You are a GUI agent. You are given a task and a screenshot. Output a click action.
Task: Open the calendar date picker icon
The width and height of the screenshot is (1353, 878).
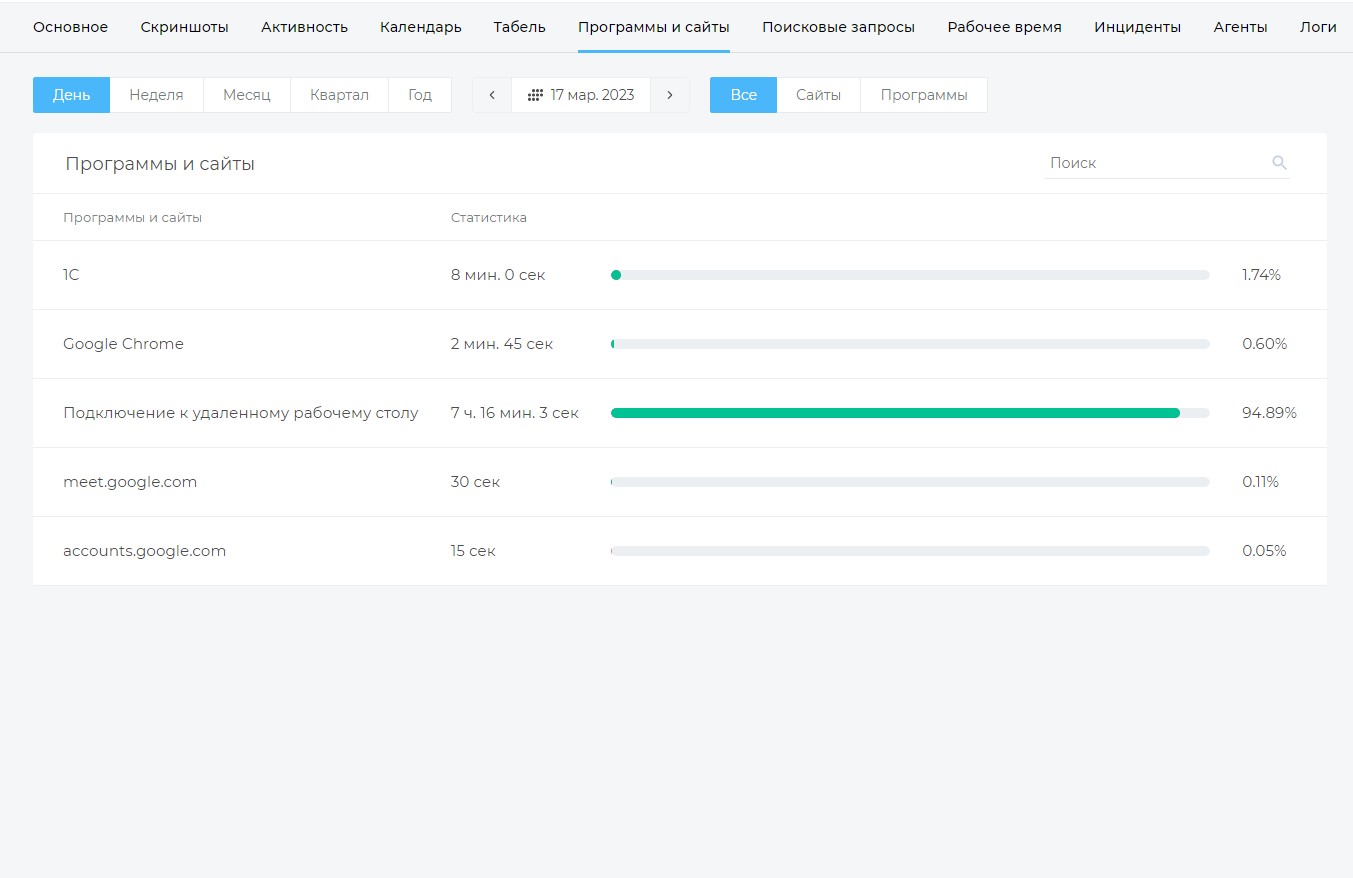(x=535, y=95)
